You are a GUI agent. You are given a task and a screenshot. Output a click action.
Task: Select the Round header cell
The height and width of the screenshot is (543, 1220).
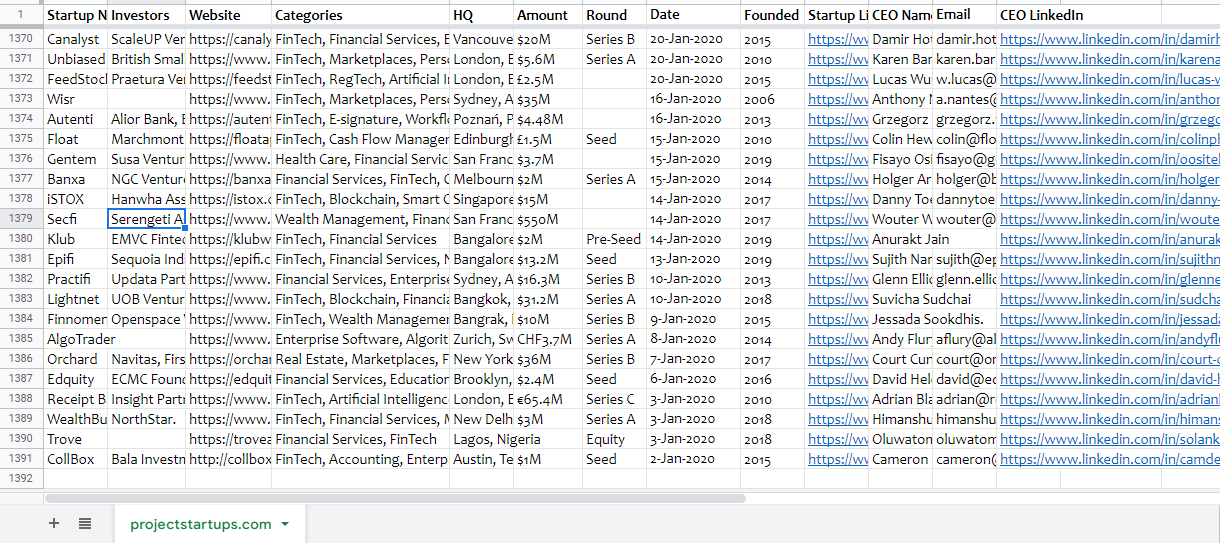[614, 15]
